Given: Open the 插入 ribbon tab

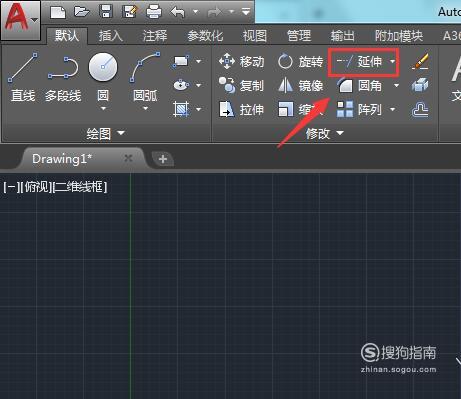Looking at the screenshot, I should (x=110, y=36).
